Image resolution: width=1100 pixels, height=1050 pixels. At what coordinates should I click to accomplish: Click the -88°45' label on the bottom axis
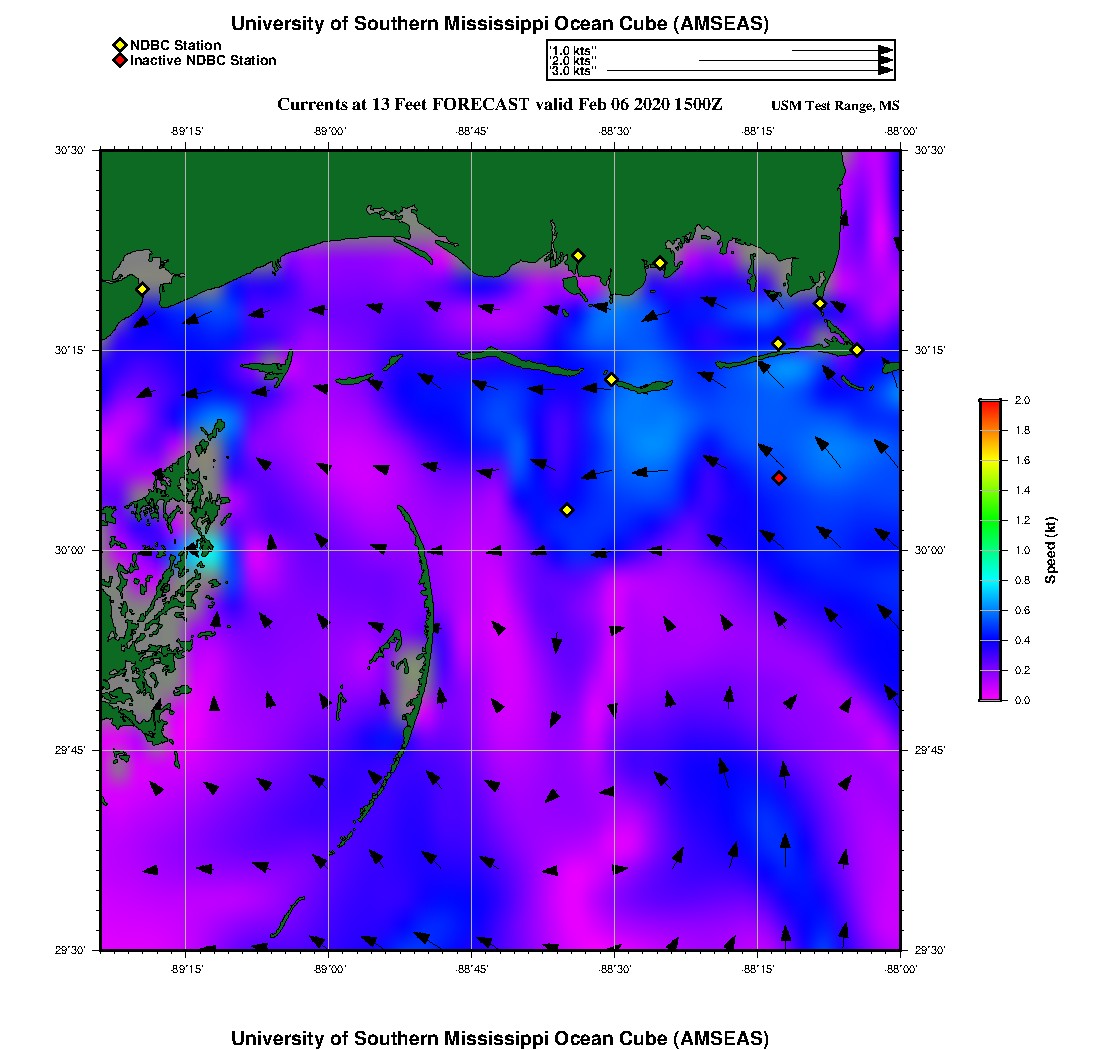(472, 969)
